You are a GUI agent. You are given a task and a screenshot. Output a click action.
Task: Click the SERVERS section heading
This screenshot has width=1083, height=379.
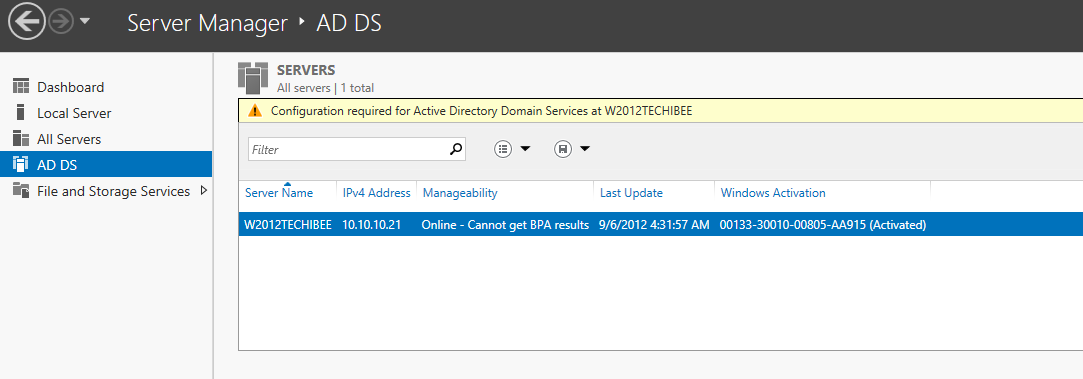(306, 70)
